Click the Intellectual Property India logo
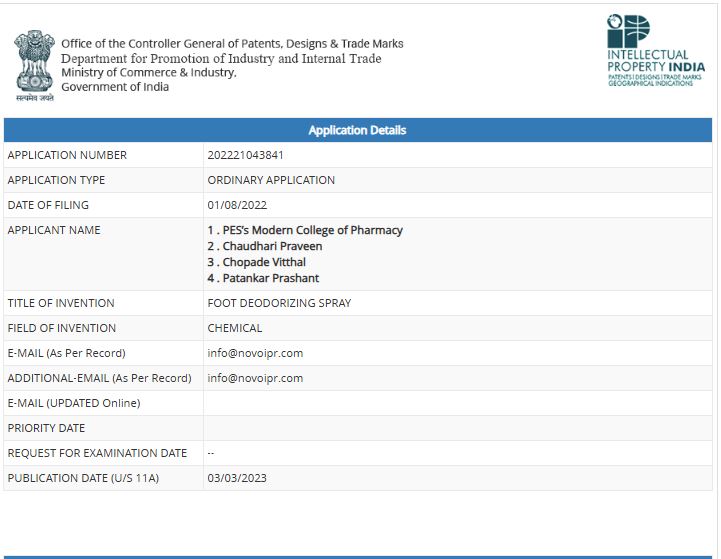The height and width of the screenshot is (559, 721). 656,51
